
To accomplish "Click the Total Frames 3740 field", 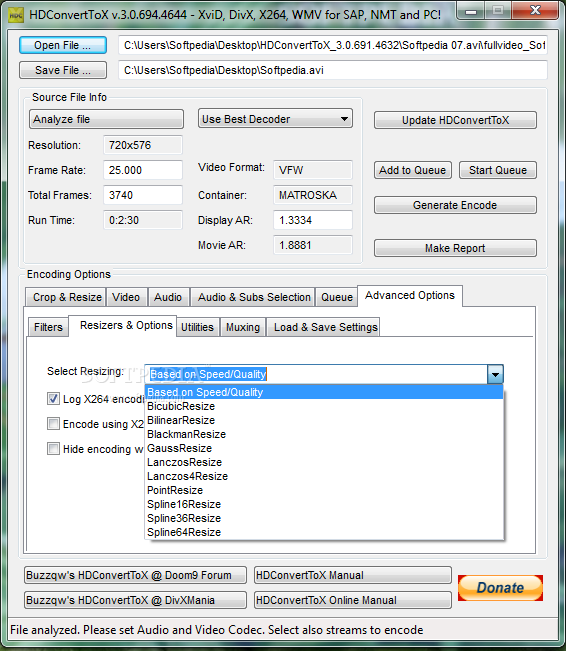I will (143, 195).
